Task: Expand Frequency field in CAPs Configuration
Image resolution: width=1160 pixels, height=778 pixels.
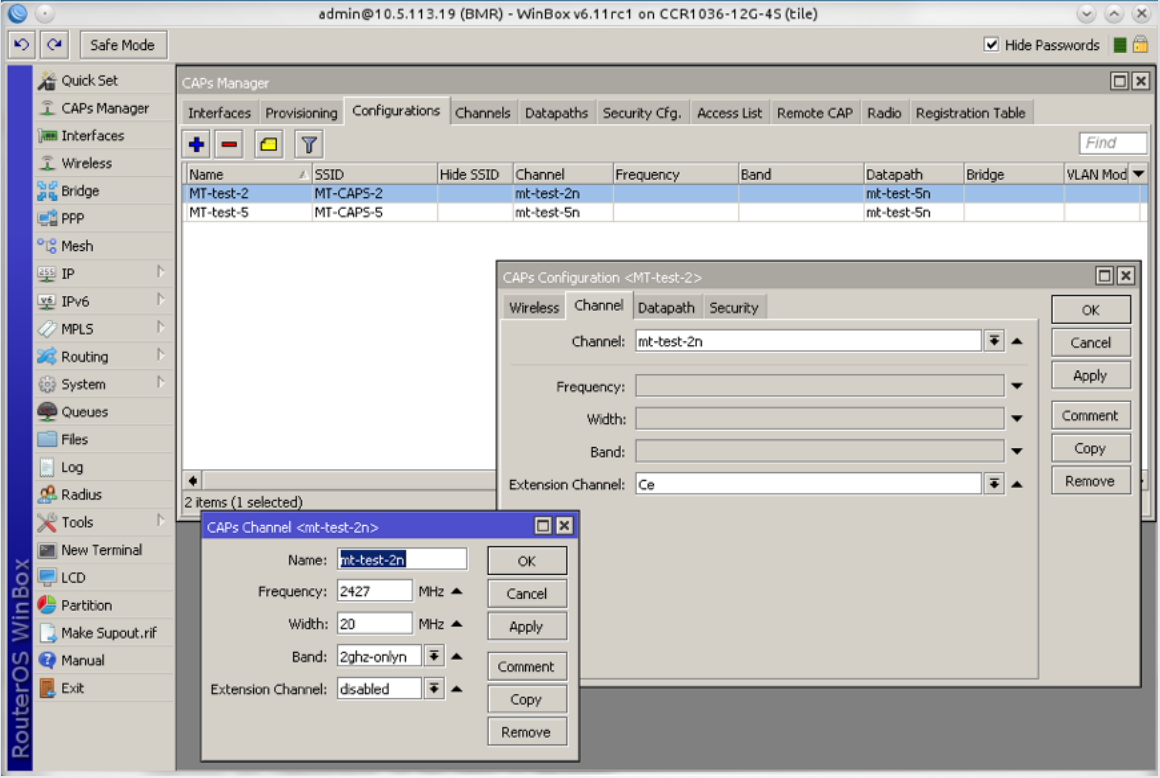Action: [x=1017, y=386]
